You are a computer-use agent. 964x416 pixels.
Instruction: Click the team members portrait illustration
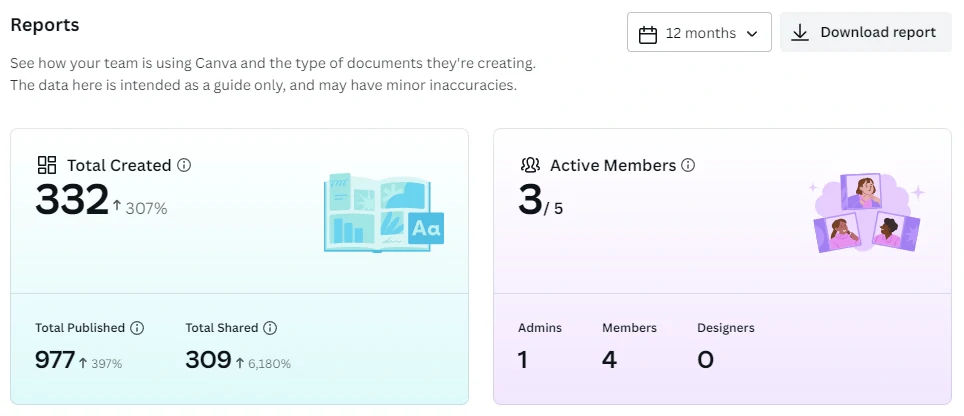tap(866, 213)
